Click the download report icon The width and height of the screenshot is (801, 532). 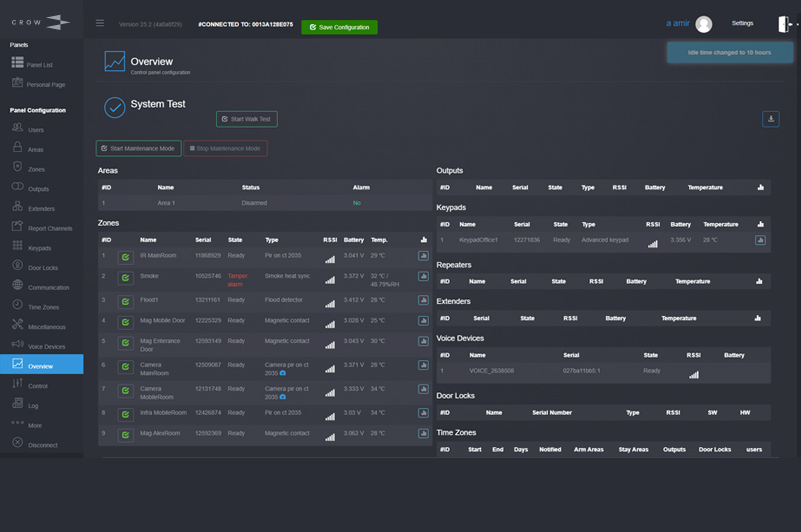tap(770, 119)
